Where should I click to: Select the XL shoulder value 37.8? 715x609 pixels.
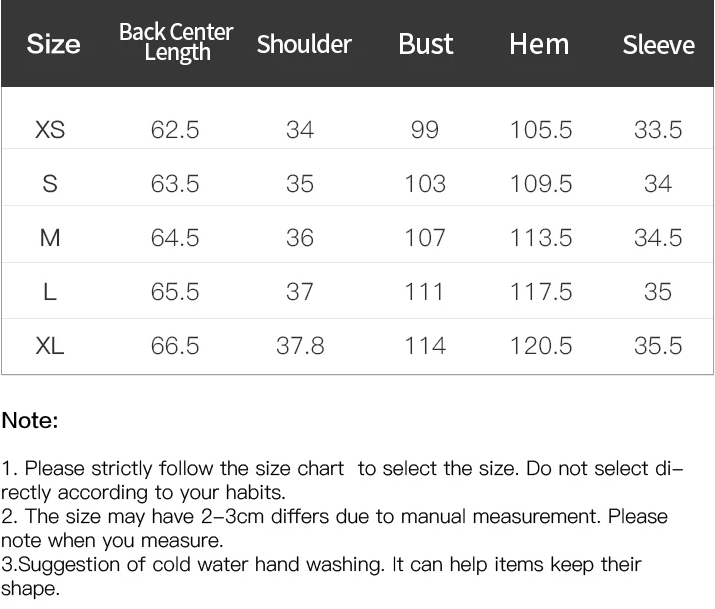pos(300,346)
